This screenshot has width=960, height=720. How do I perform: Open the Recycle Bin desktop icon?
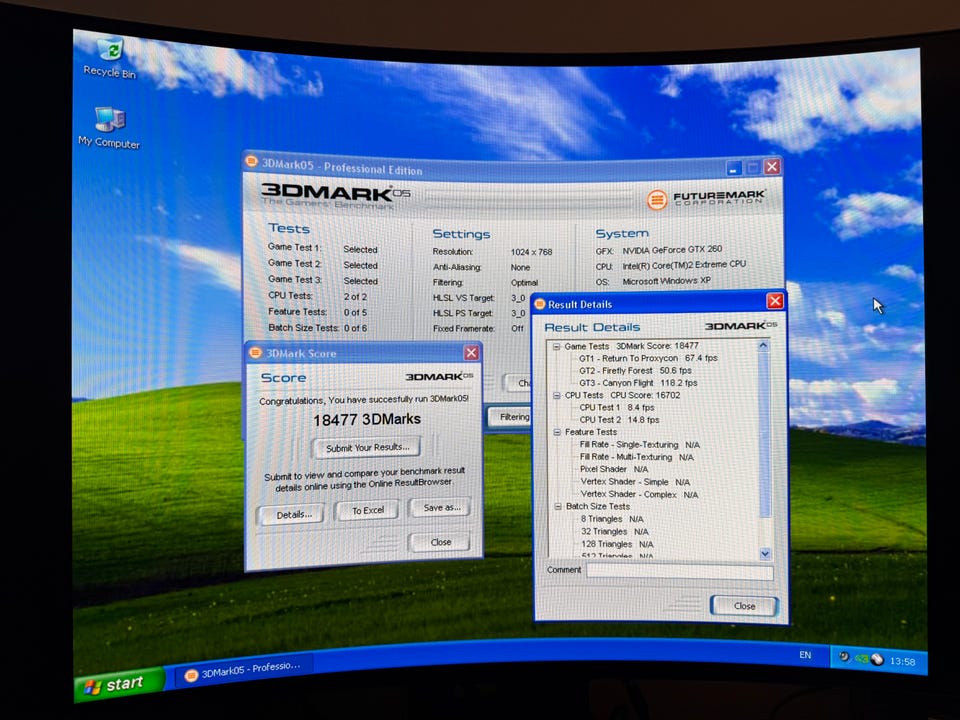110,58
